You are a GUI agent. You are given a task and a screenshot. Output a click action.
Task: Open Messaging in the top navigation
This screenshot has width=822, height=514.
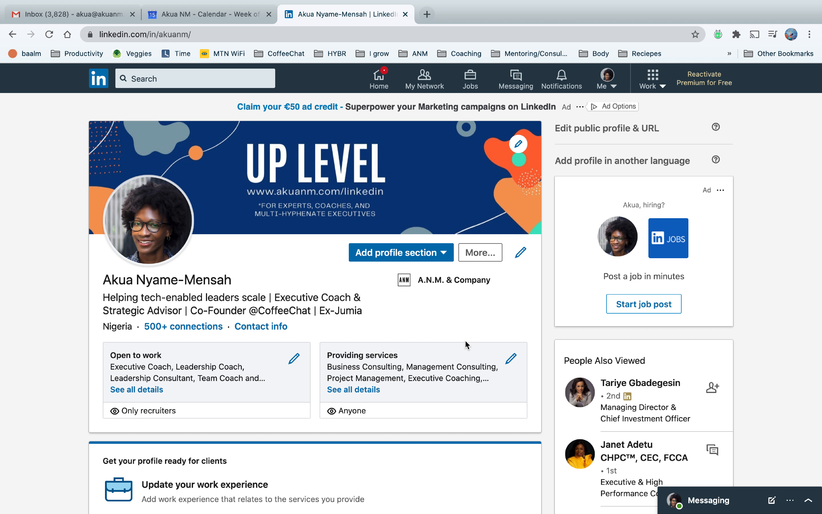coord(515,79)
